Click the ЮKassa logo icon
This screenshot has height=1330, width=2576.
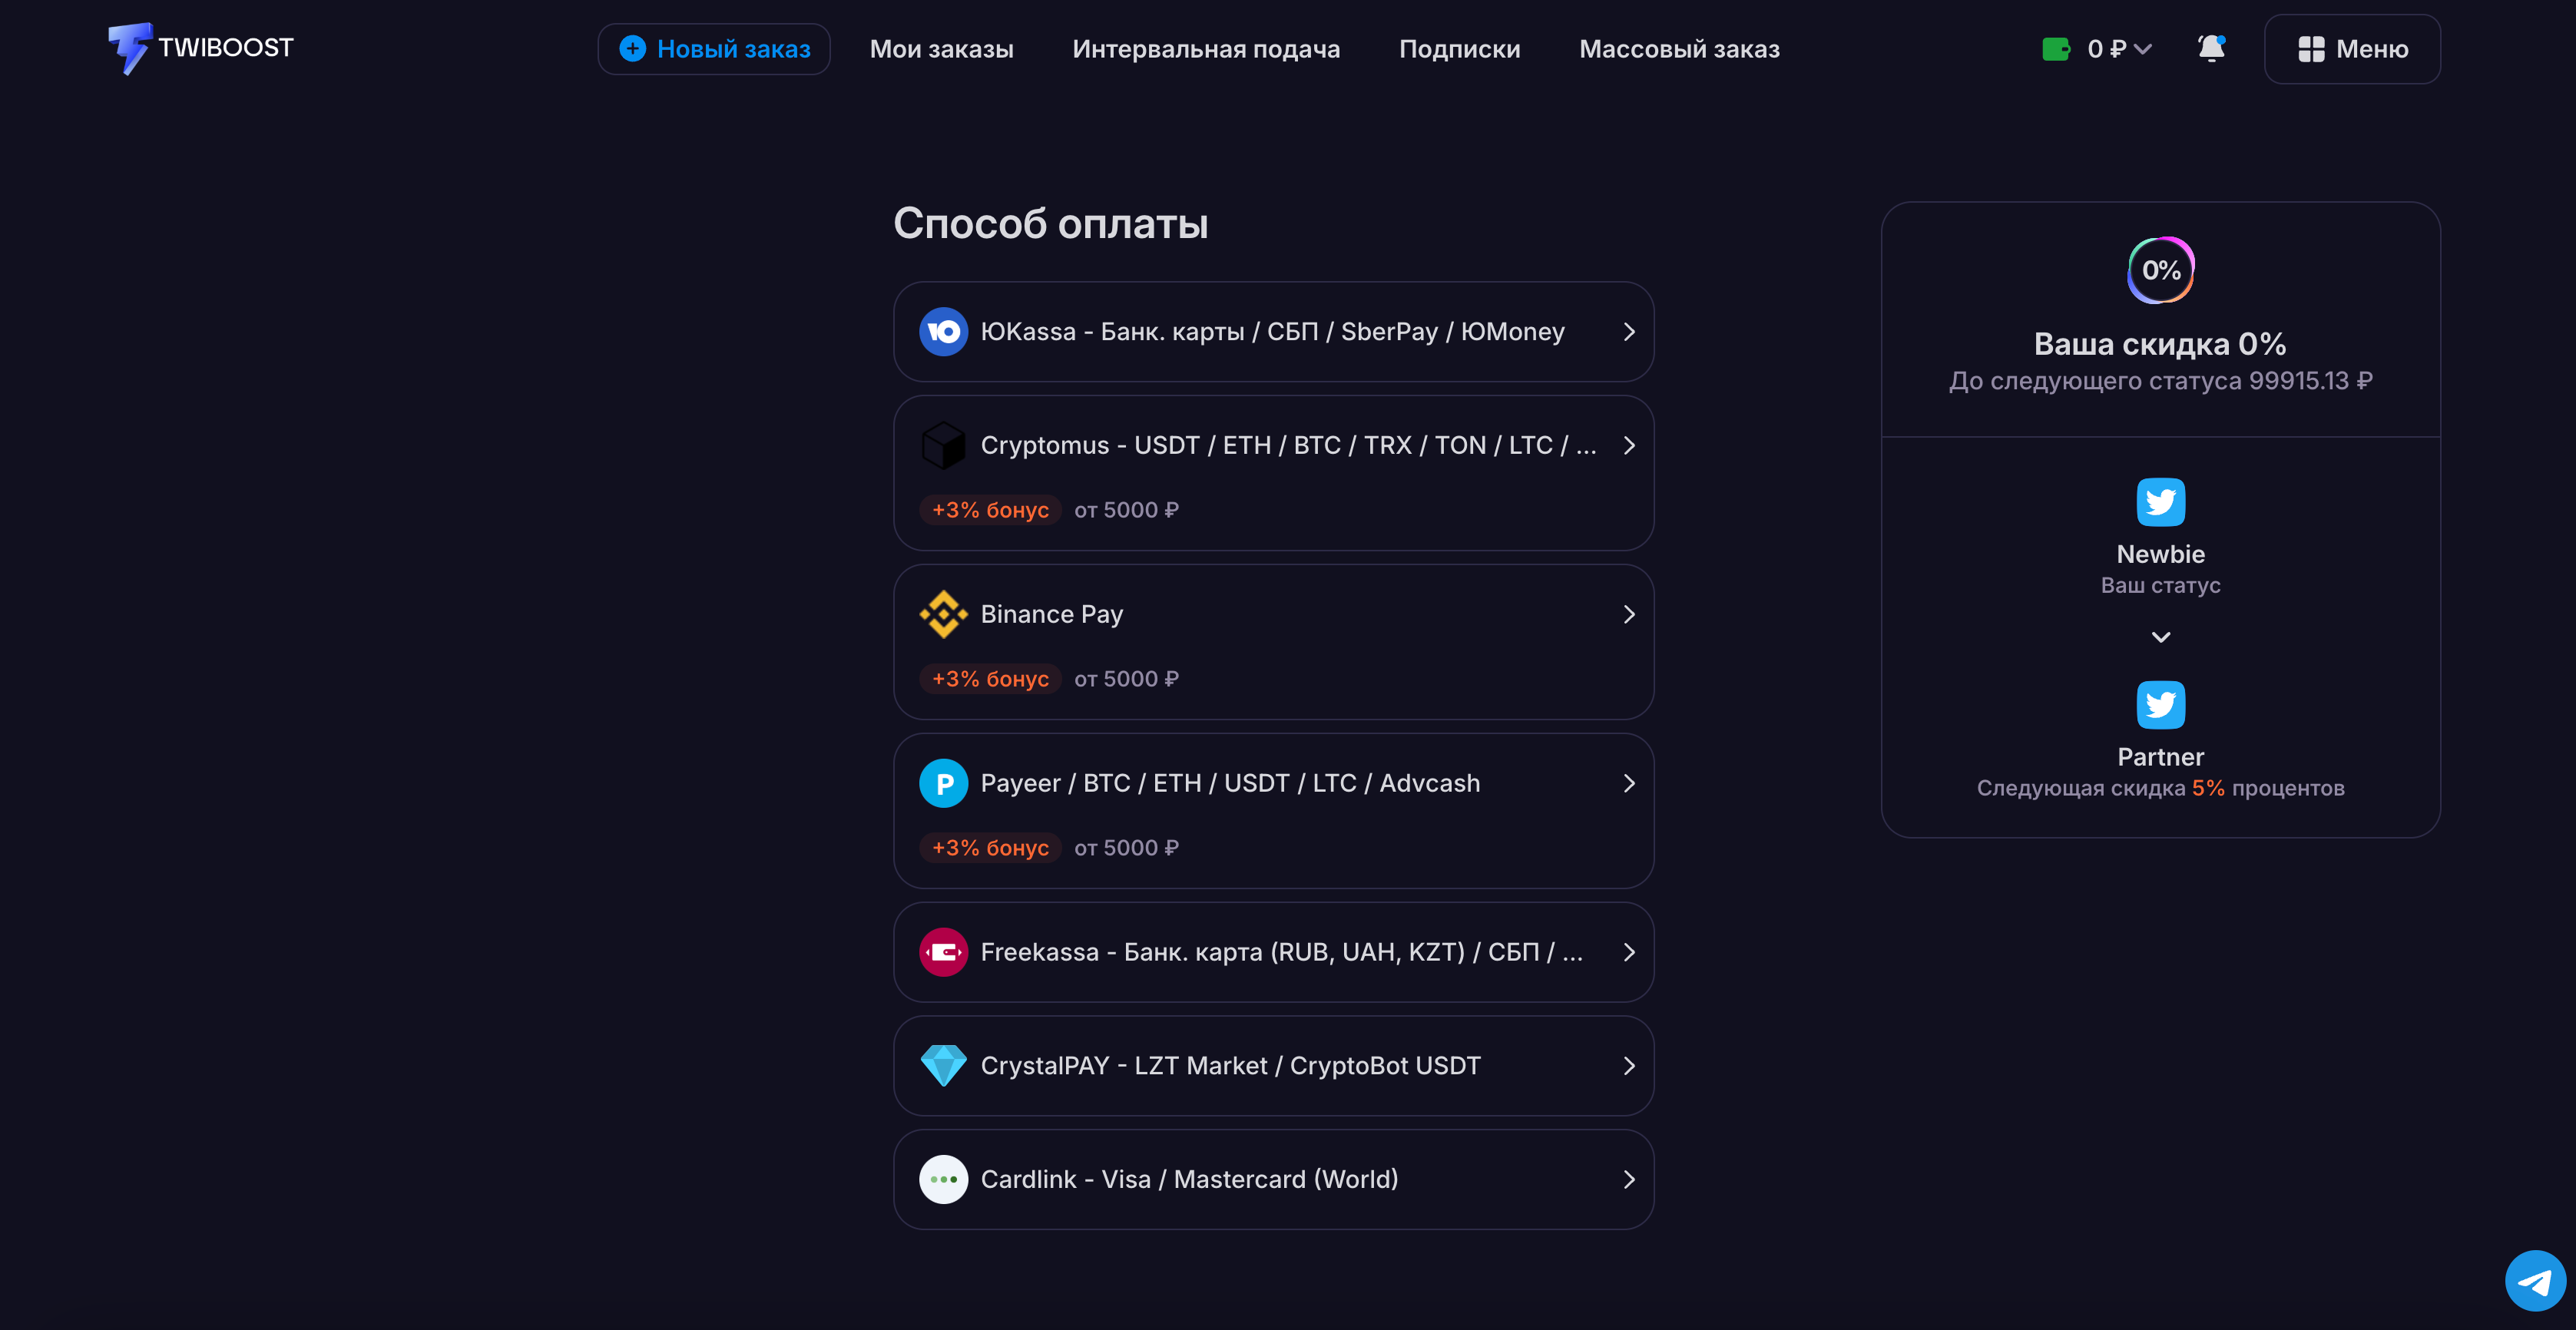point(943,331)
